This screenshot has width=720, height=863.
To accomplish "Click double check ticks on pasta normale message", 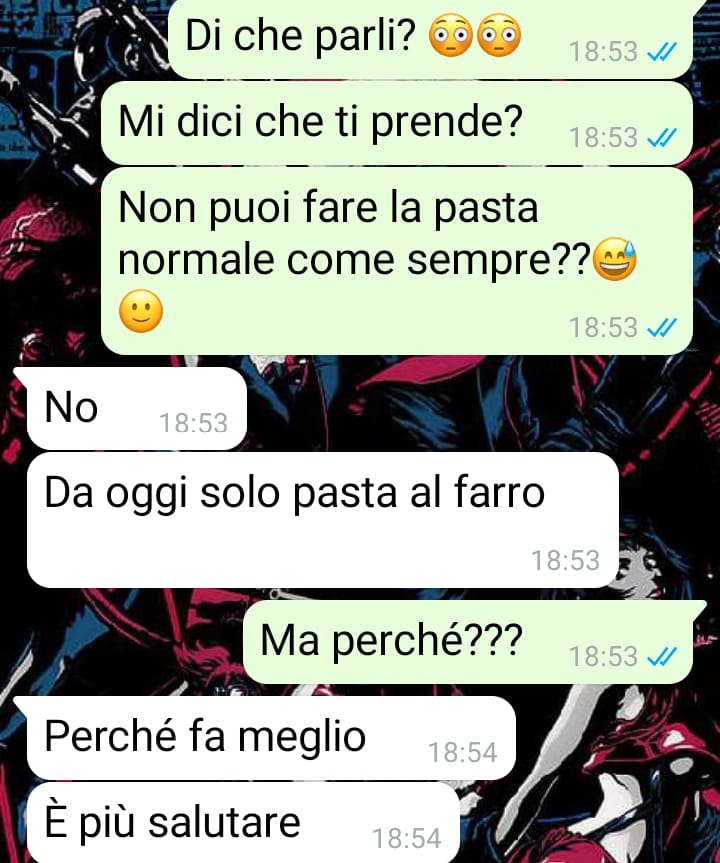I will pyautogui.click(x=662, y=328).
